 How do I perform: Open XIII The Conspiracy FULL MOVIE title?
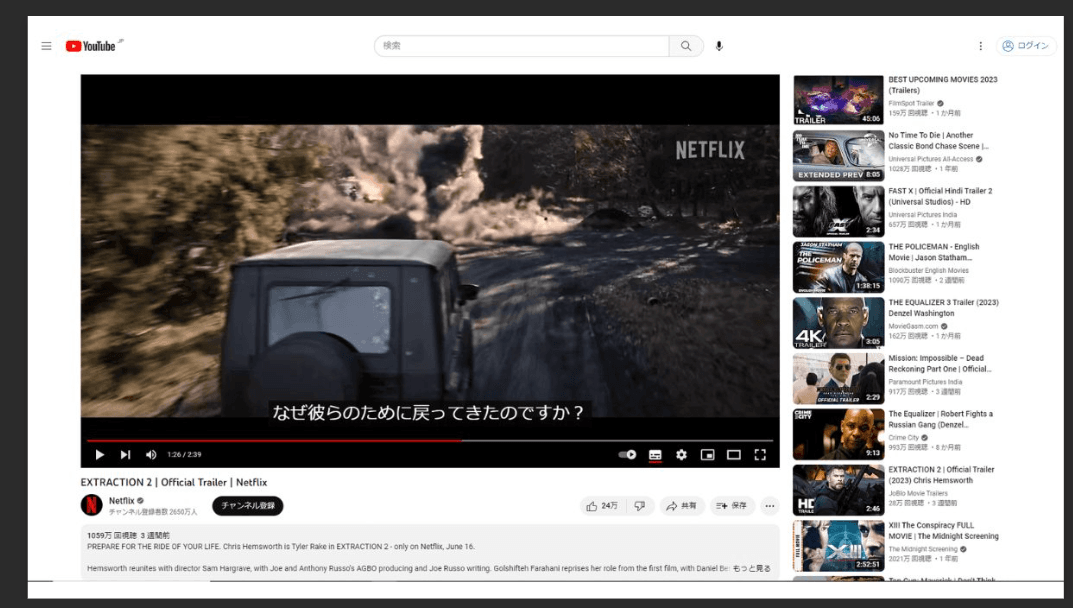943,531
